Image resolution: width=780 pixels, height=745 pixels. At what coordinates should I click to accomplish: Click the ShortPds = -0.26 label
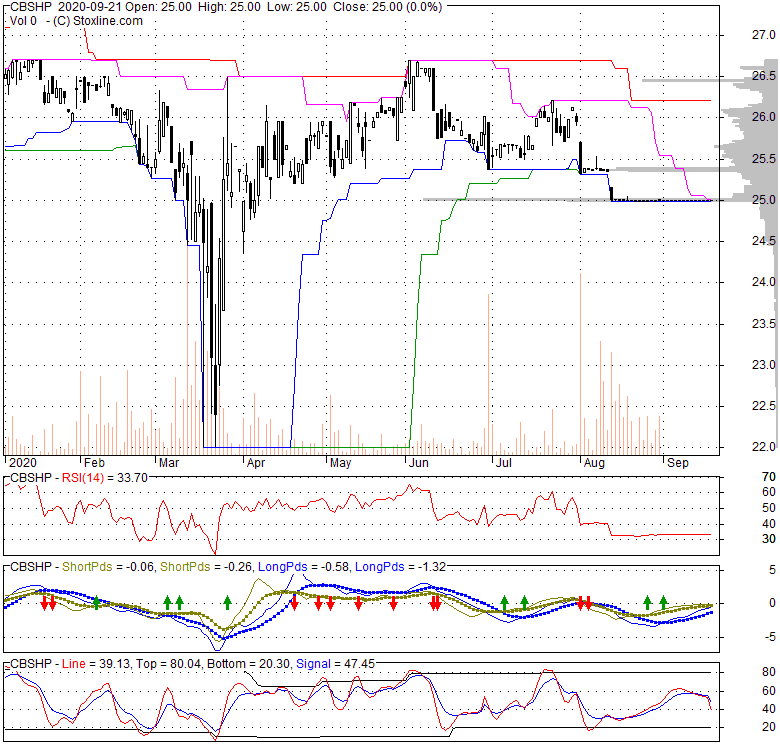click(206, 567)
